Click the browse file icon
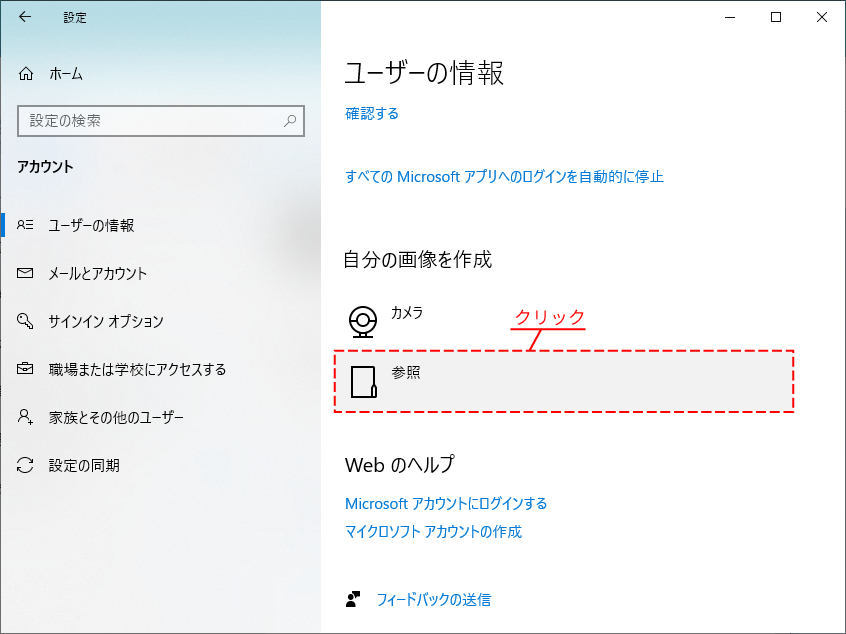This screenshot has height=634, width=846. [x=363, y=381]
